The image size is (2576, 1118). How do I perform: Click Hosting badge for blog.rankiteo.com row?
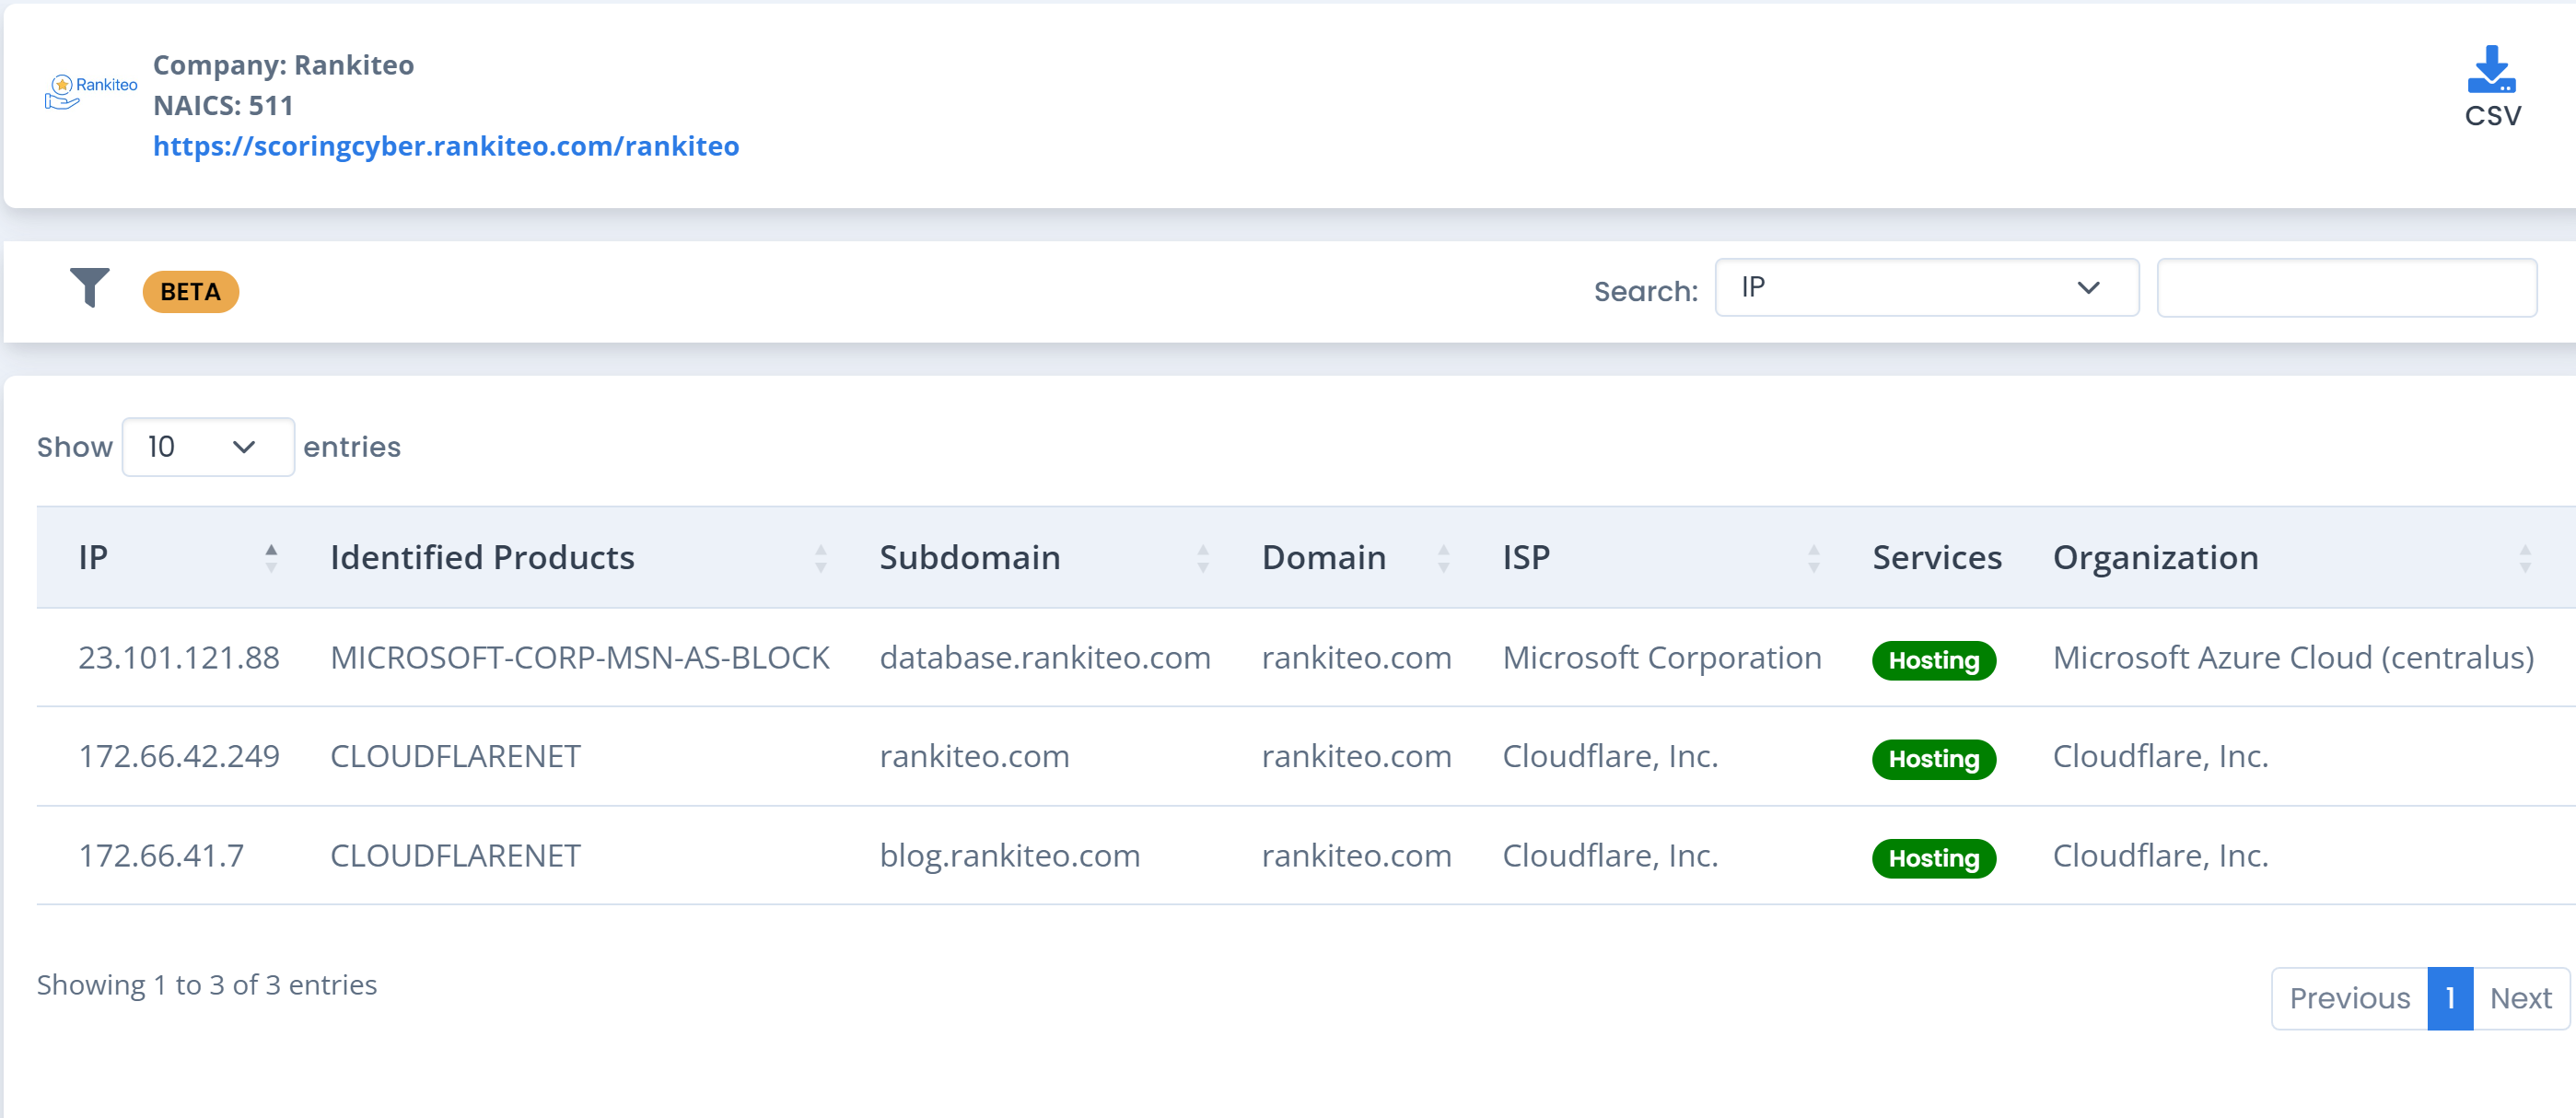tap(1933, 858)
